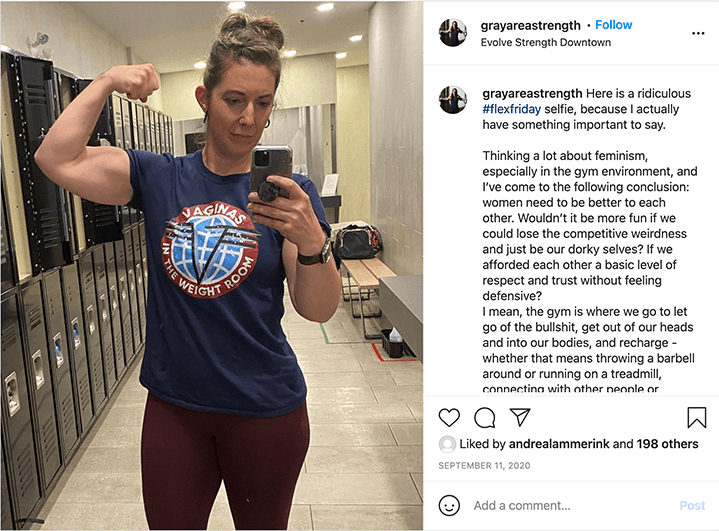The width and height of the screenshot is (719, 531).
Task: Follow the grayareastrength account
Action: pyautogui.click(x=614, y=25)
